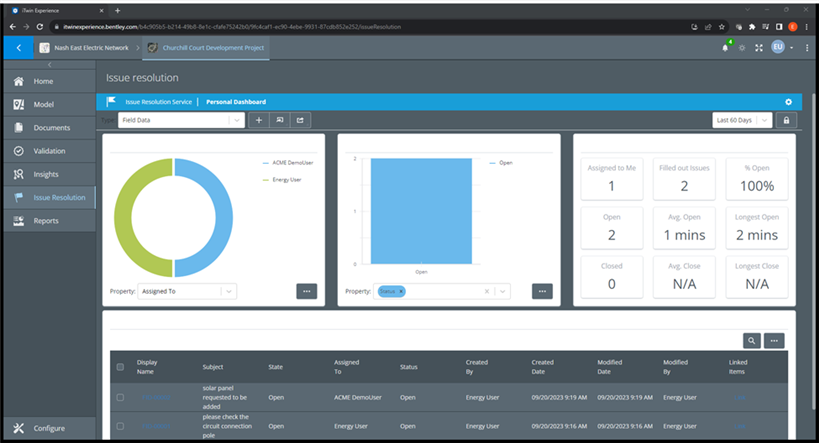
Task: Open the Validation sidebar item
Action: pos(49,151)
